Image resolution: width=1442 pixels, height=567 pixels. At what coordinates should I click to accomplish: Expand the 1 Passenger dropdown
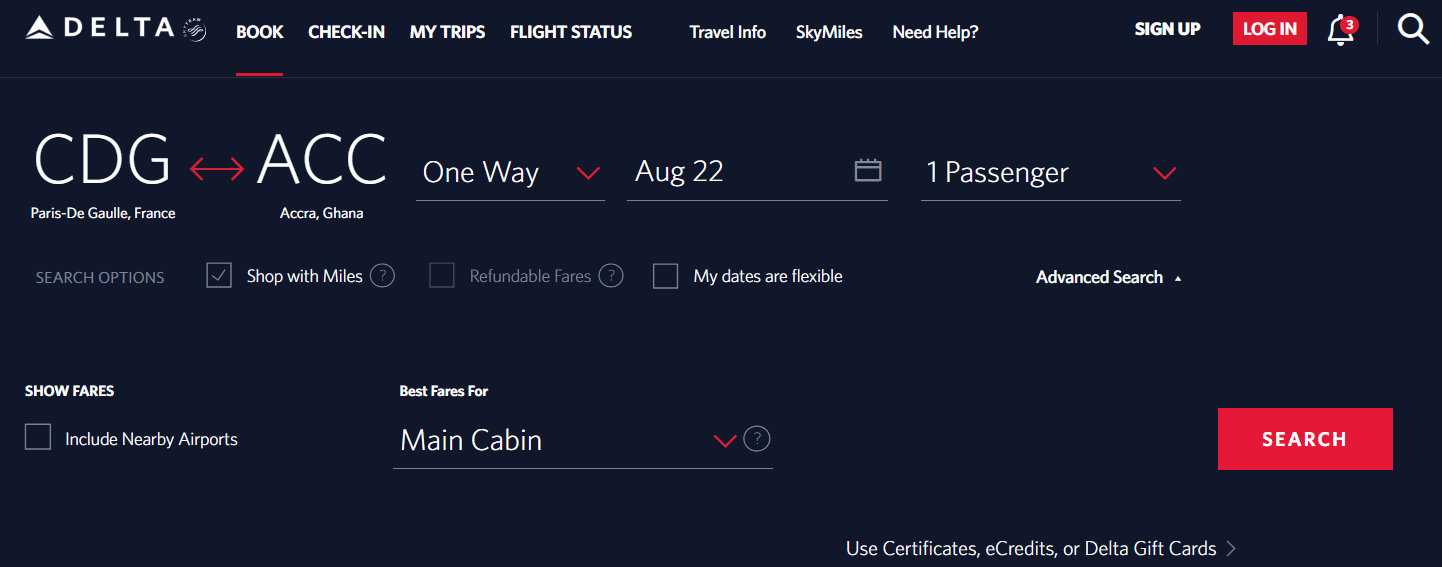point(1050,172)
